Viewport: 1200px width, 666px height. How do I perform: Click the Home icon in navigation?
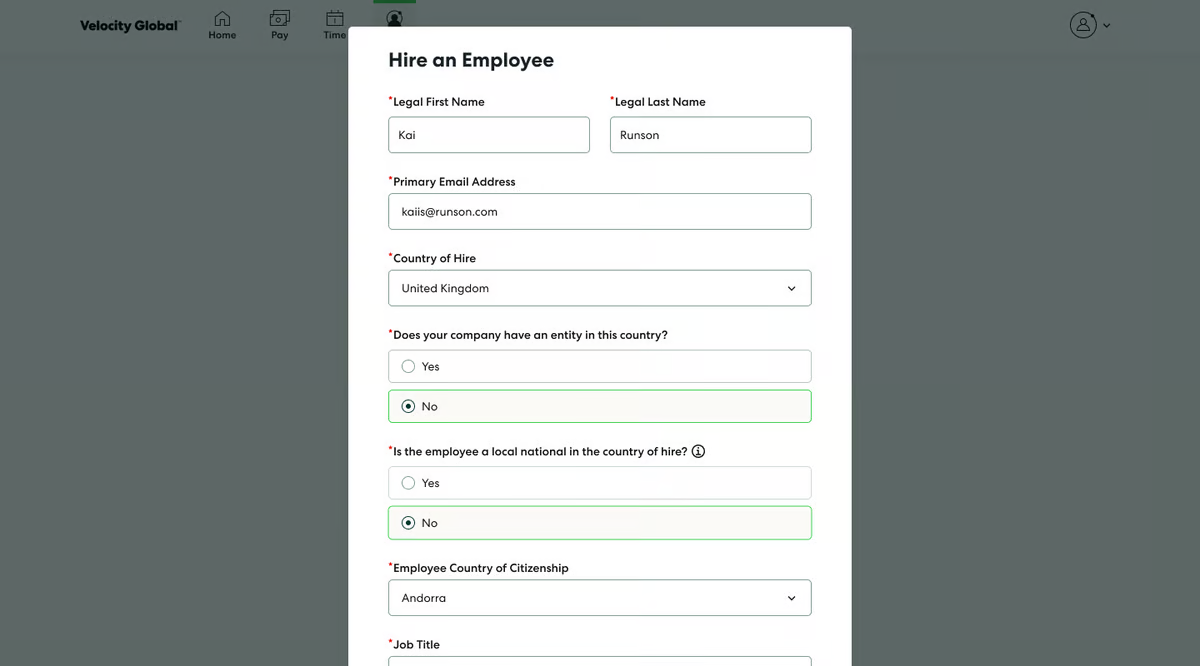222,19
